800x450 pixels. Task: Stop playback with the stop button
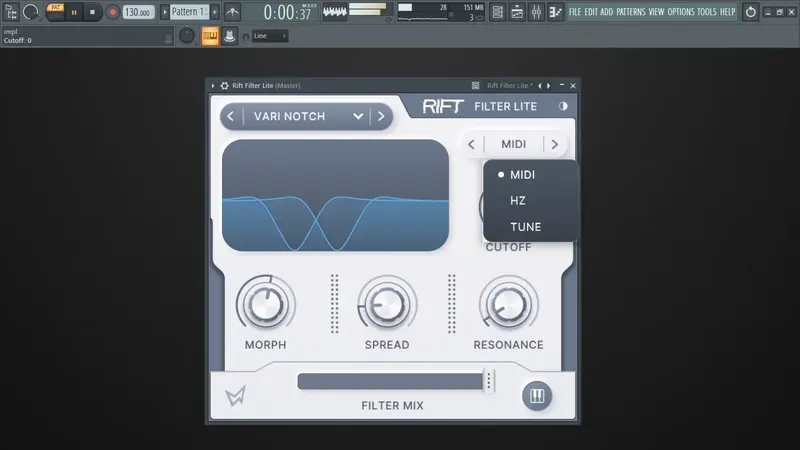(92, 12)
